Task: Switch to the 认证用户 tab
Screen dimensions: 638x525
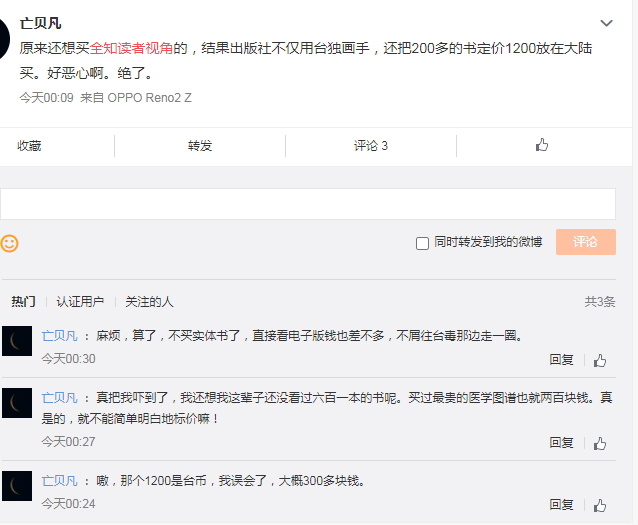Action: tap(80, 302)
